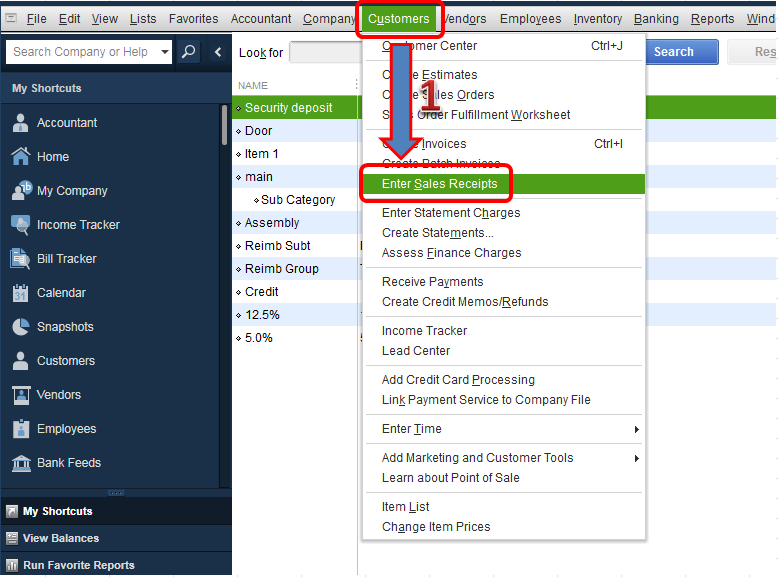Click the Bank Feeds icon
Viewport: 778px width, 577px height.
pos(21,463)
